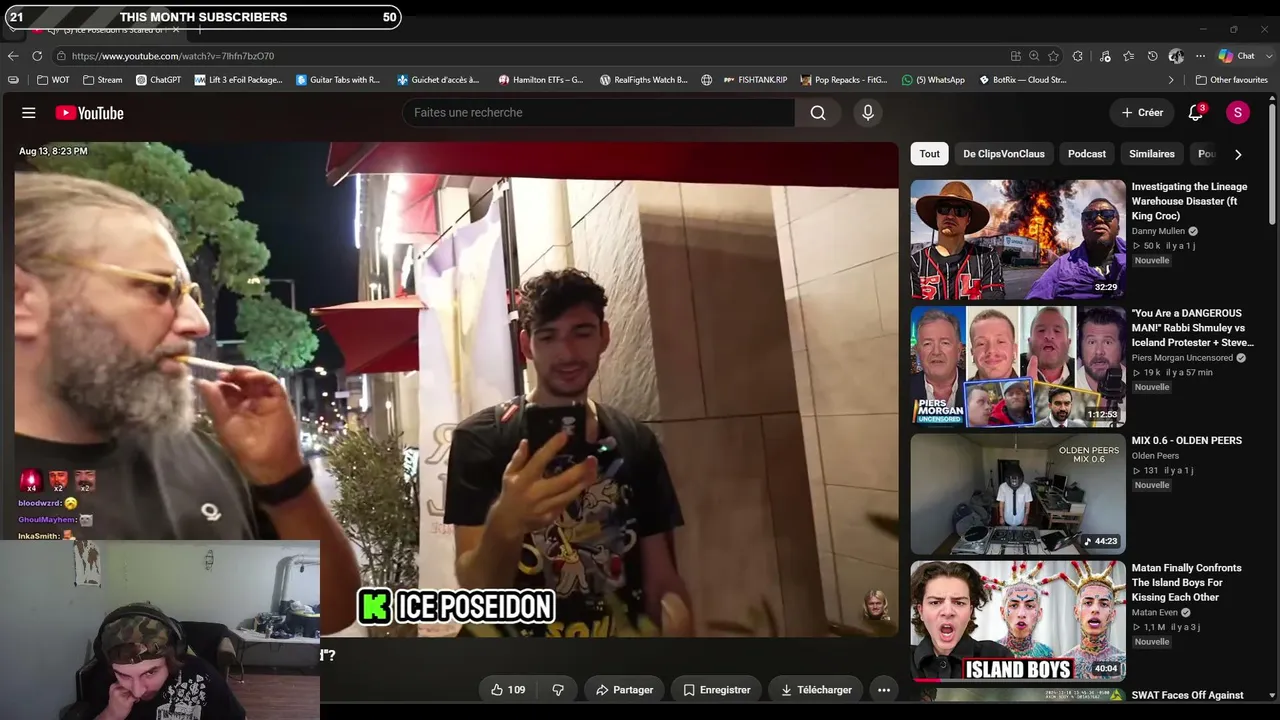The height and width of the screenshot is (720, 1280).
Task: Open the browser extensions puzzle icon
Action: (x=1078, y=56)
